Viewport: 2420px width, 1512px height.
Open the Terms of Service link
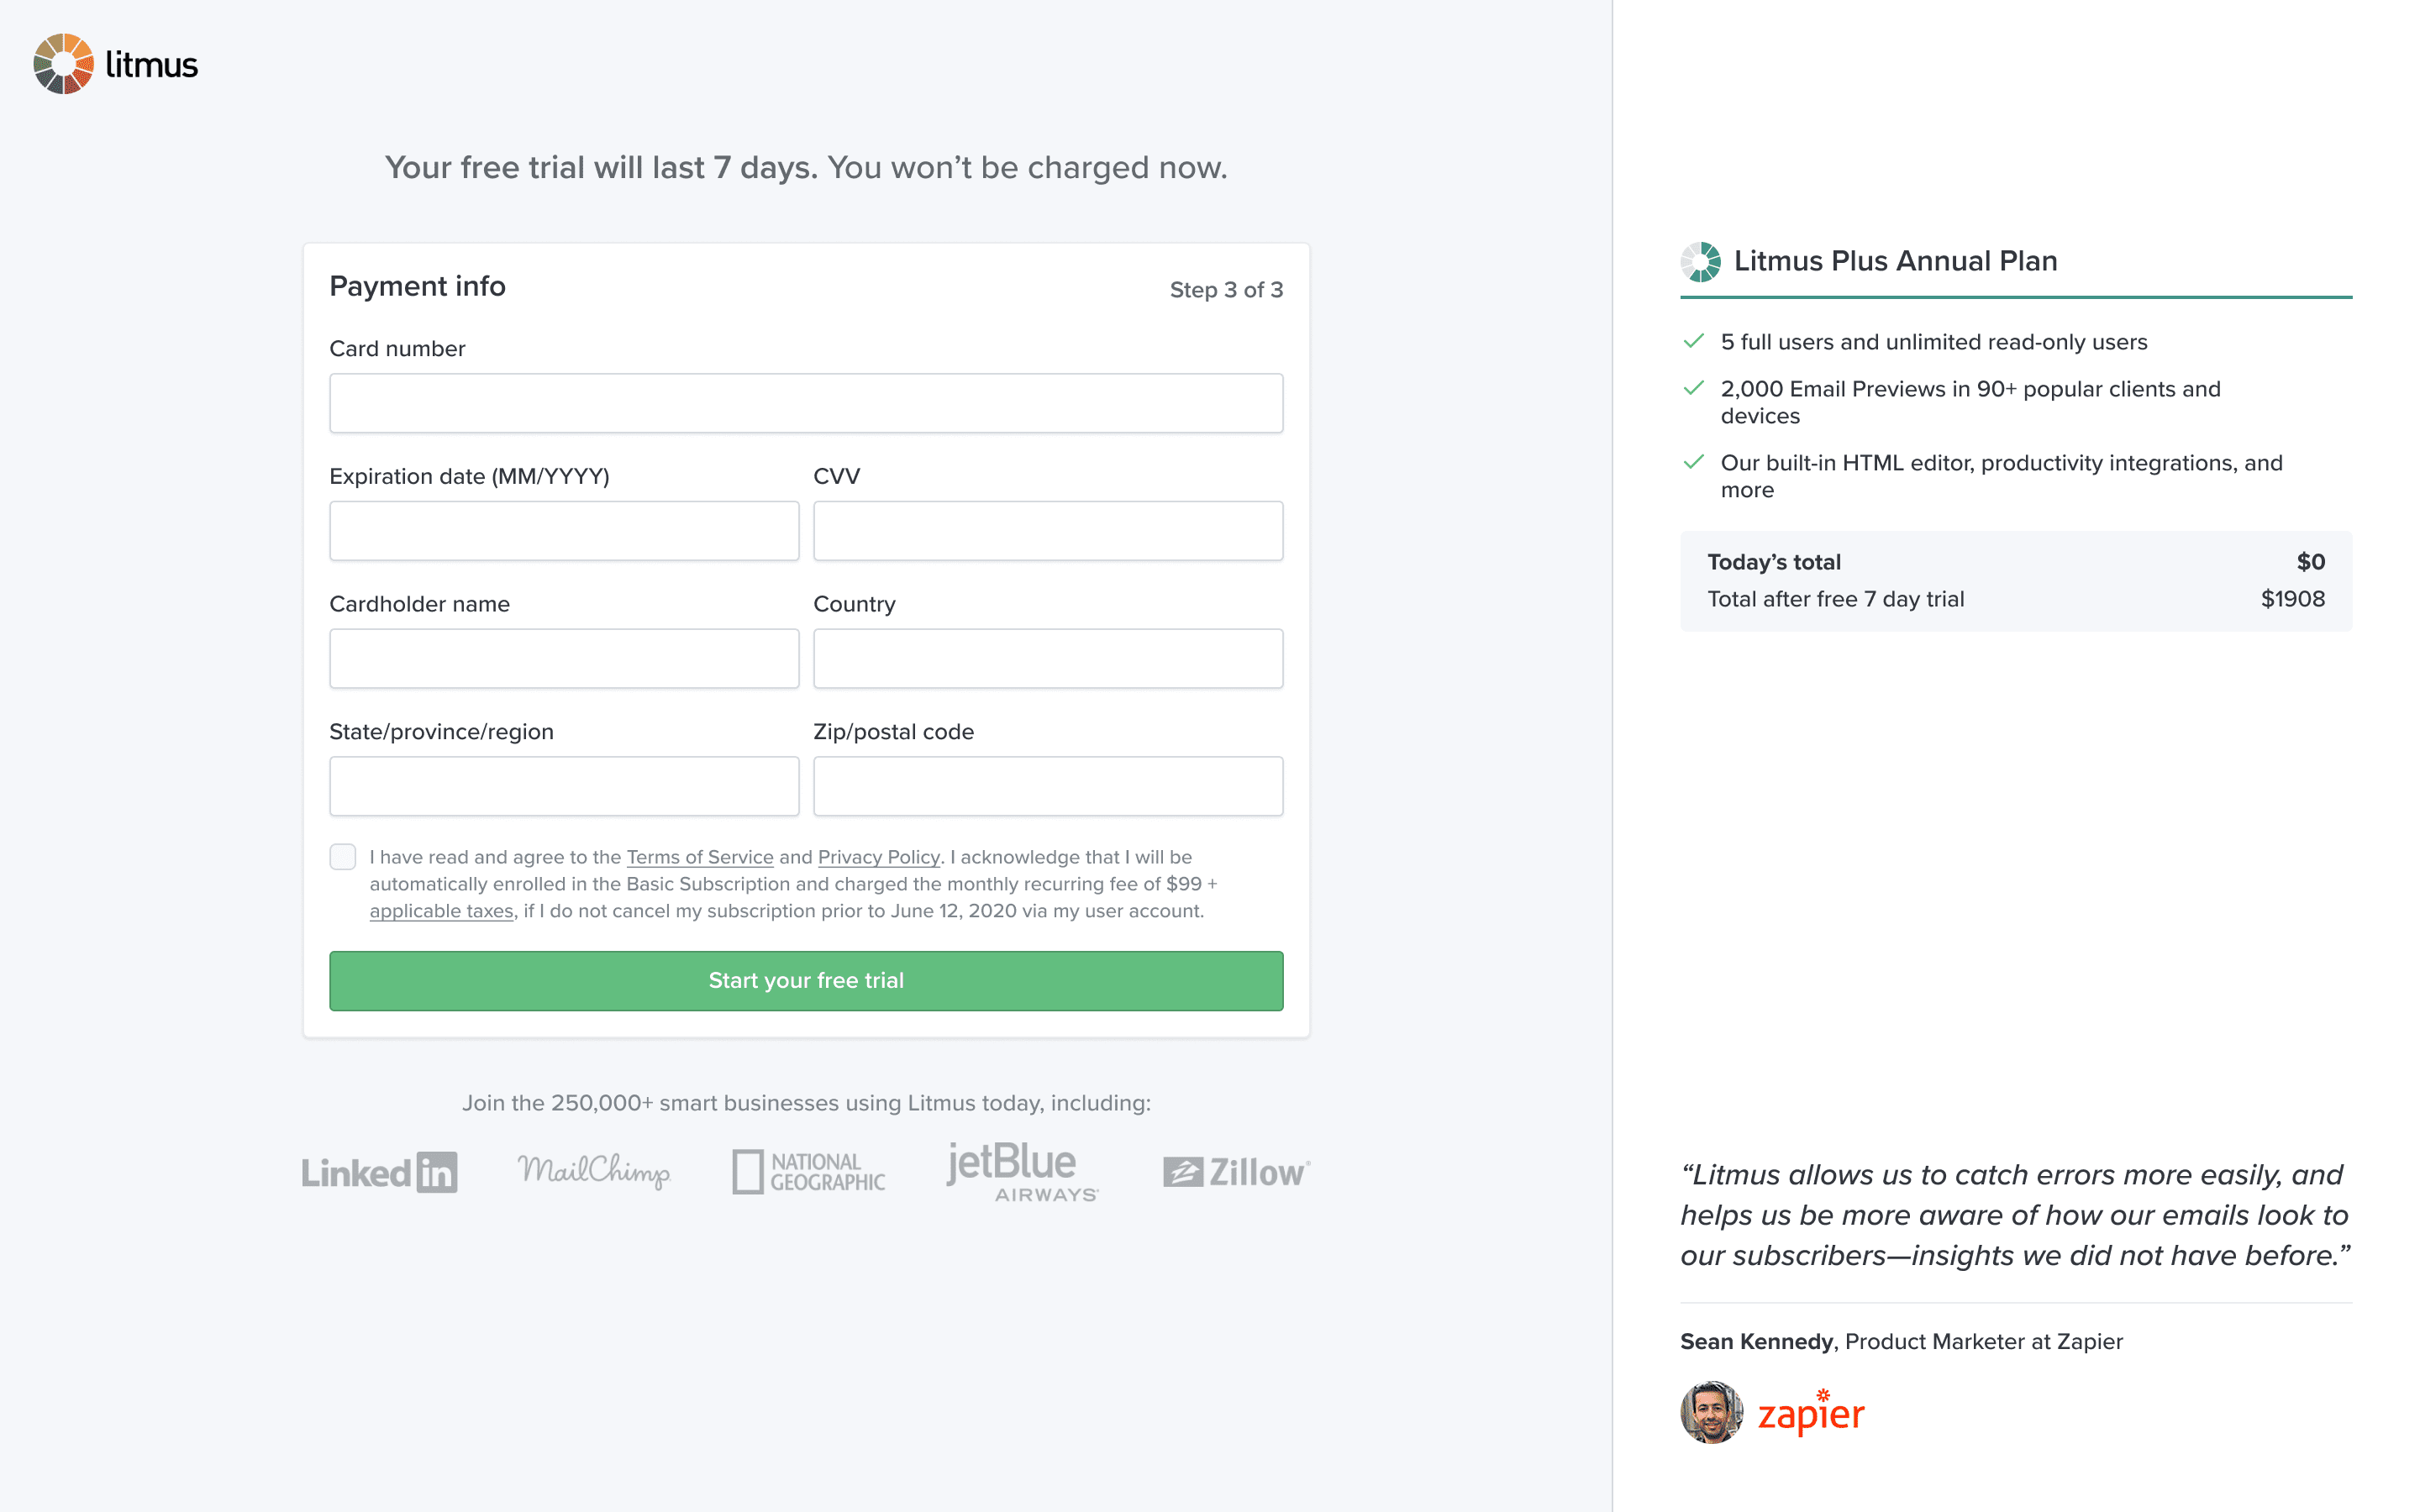[700, 857]
